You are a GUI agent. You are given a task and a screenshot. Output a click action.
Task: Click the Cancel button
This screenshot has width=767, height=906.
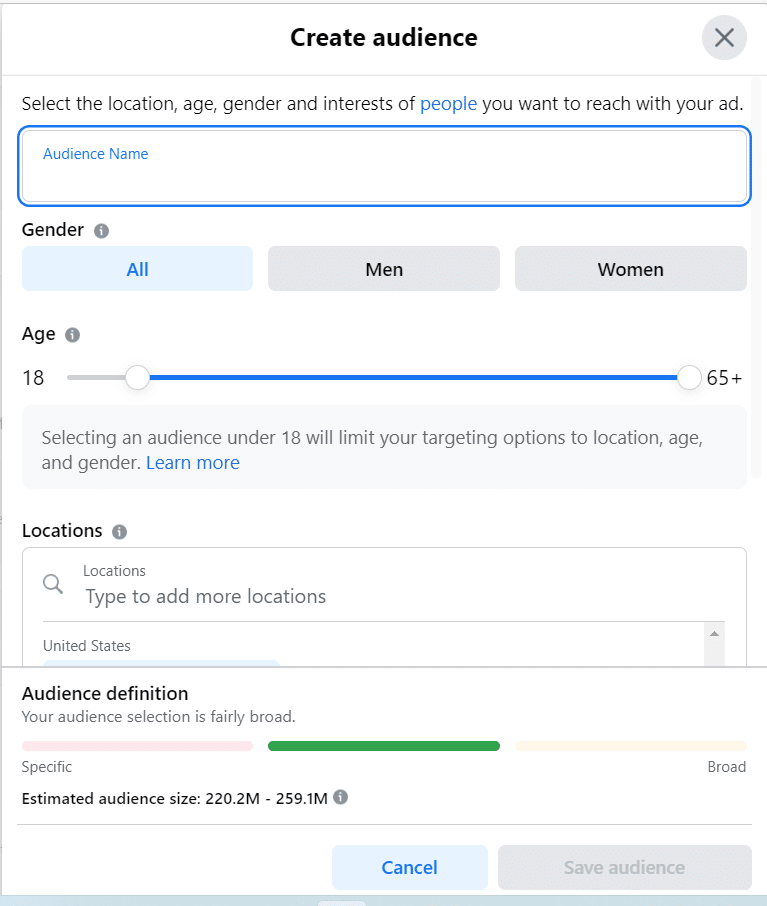[410, 867]
